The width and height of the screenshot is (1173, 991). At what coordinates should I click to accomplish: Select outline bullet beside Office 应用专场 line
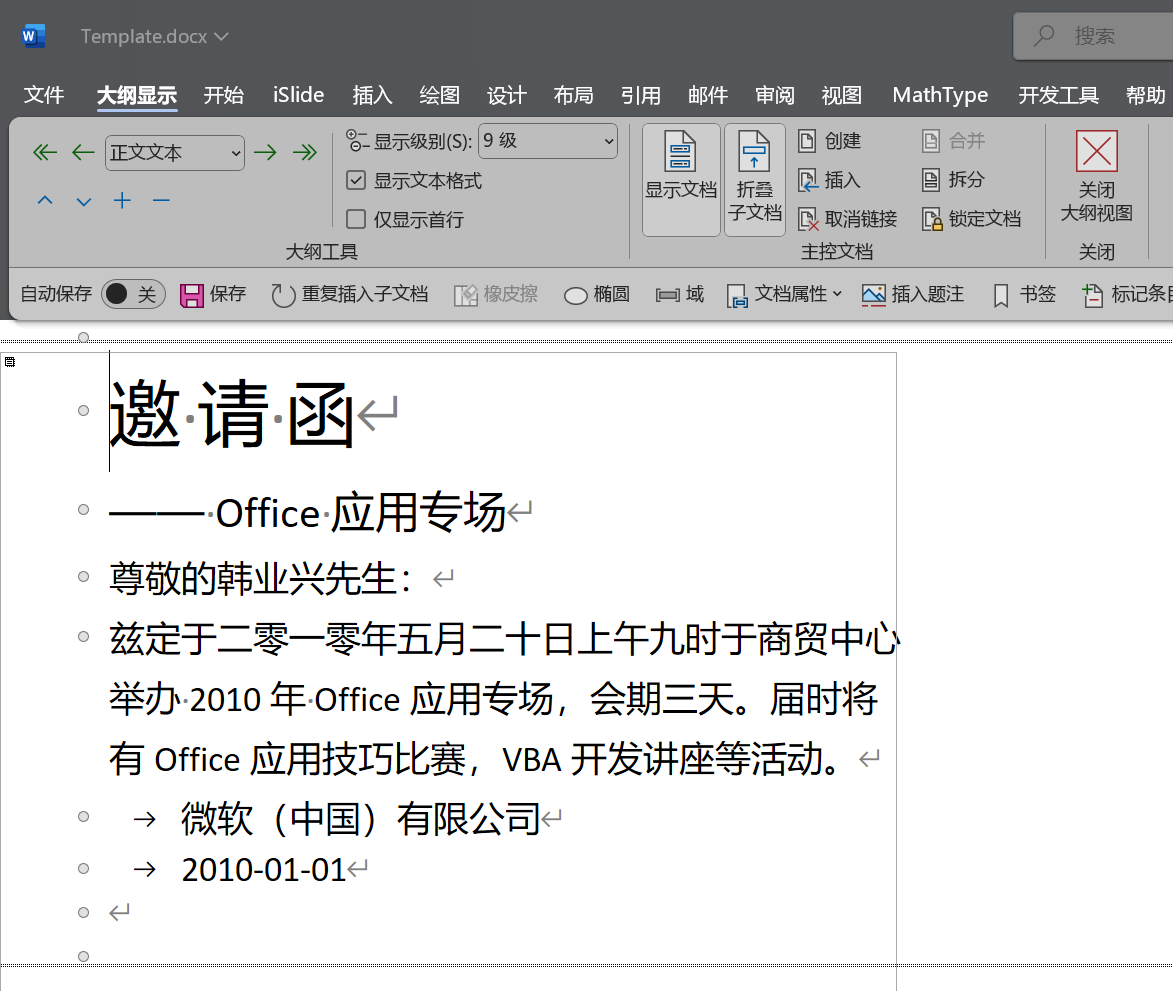click(84, 510)
